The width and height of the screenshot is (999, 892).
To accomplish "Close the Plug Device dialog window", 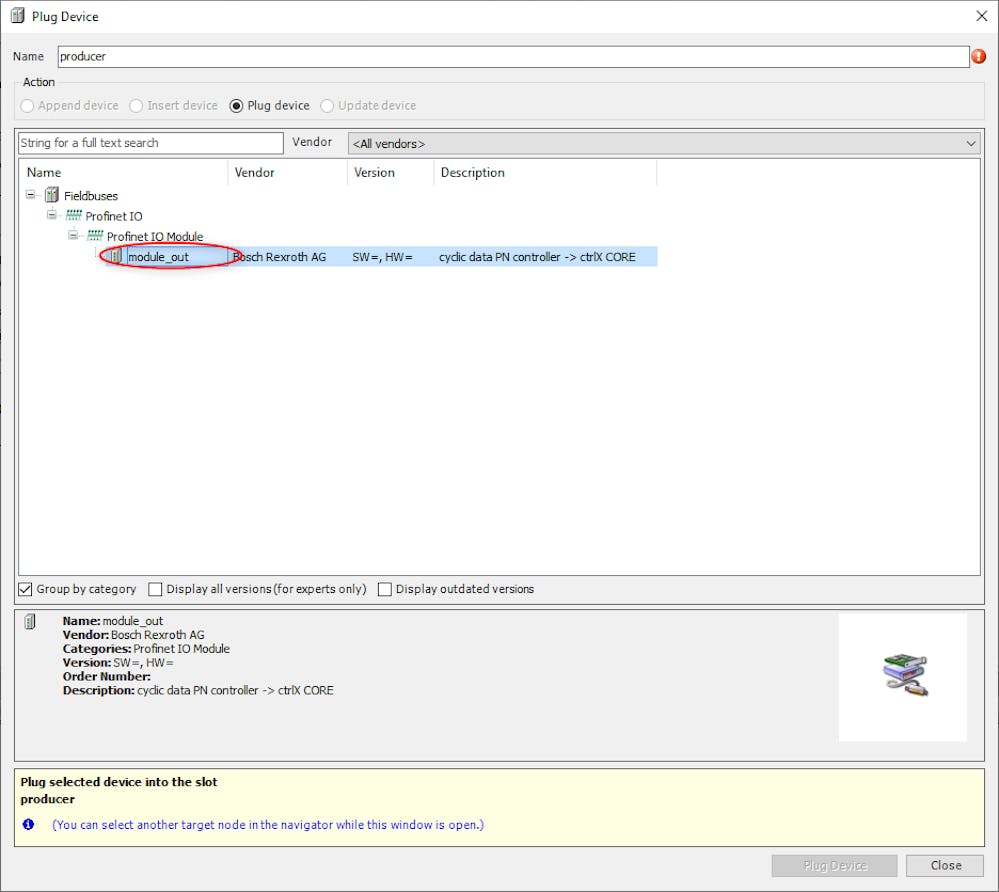I will click(981, 16).
